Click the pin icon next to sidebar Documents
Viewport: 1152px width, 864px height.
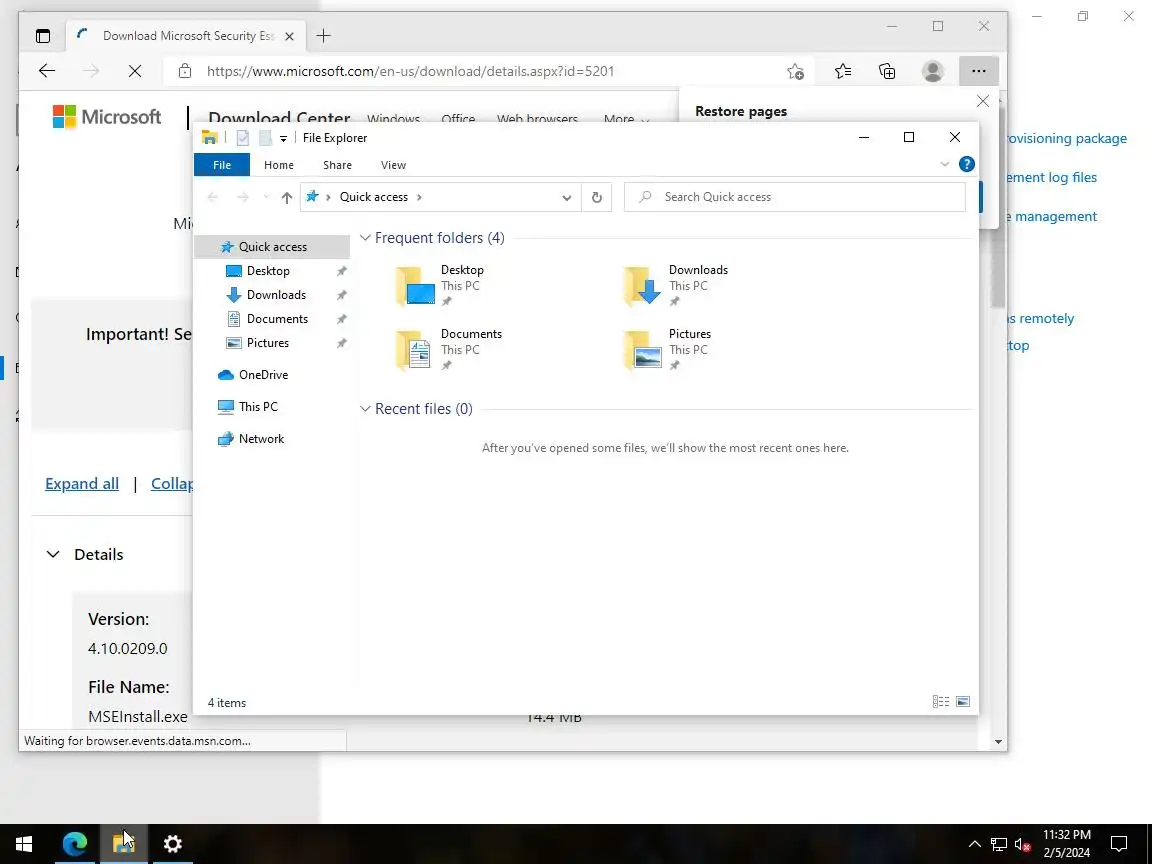(x=342, y=320)
